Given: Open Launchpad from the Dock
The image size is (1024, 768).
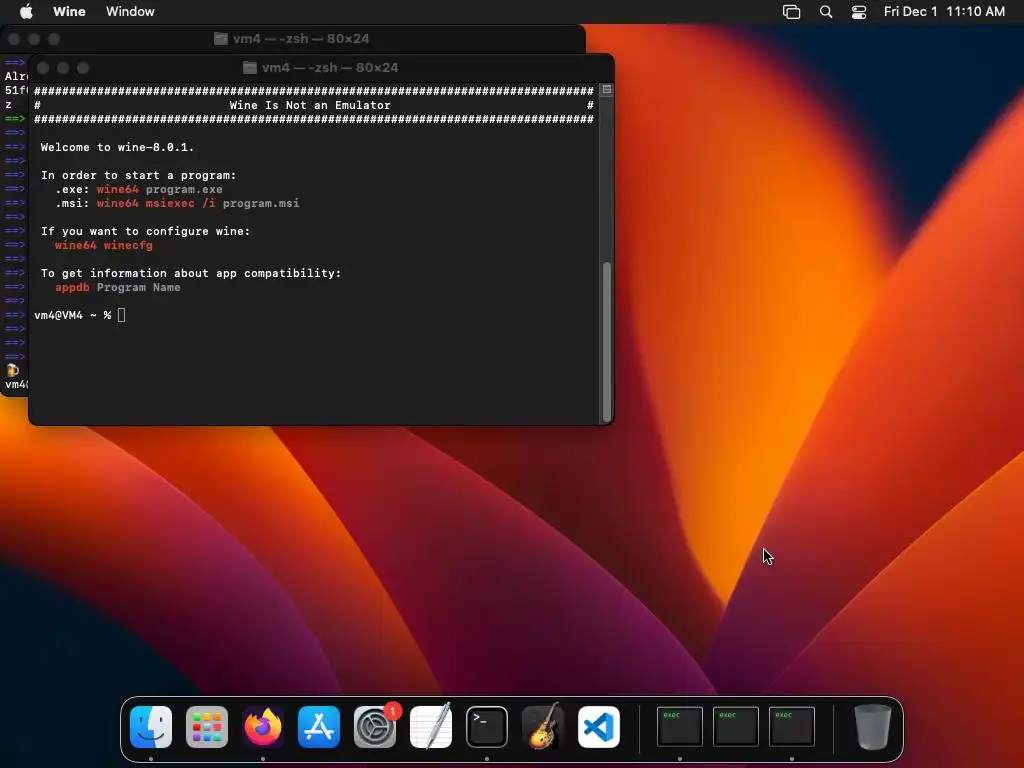Looking at the screenshot, I should pos(207,726).
